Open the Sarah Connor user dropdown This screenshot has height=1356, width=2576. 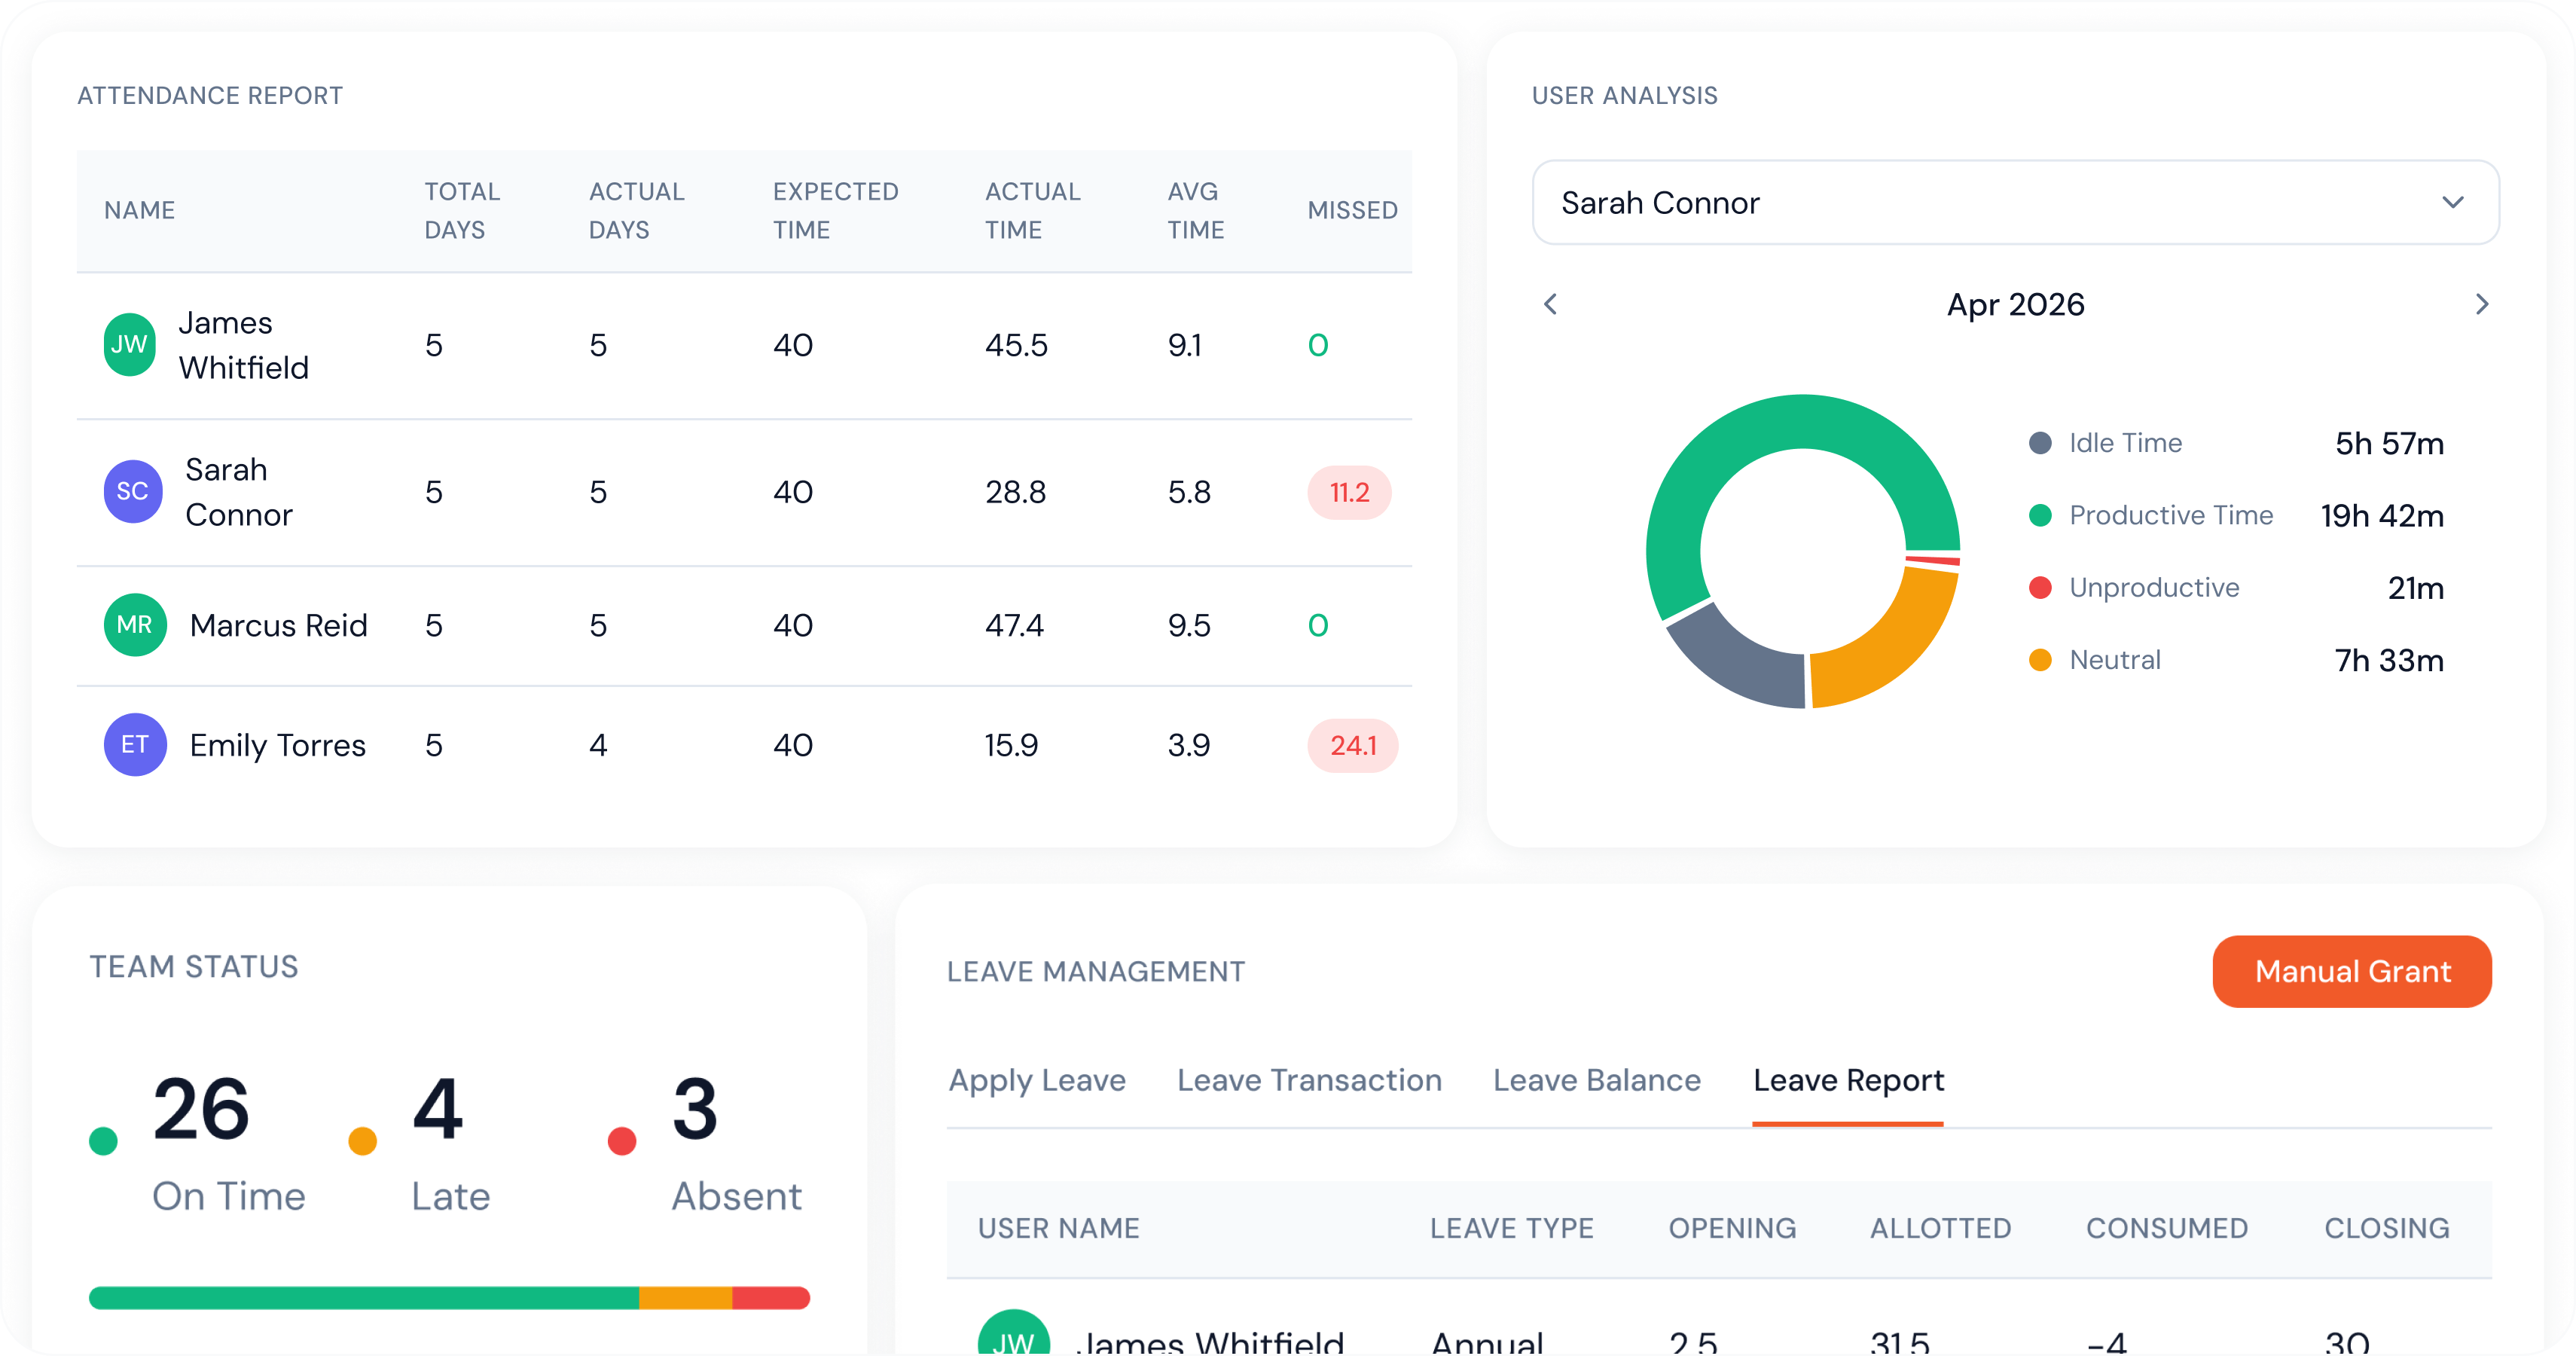pyautogui.click(x=2015, y=203)
